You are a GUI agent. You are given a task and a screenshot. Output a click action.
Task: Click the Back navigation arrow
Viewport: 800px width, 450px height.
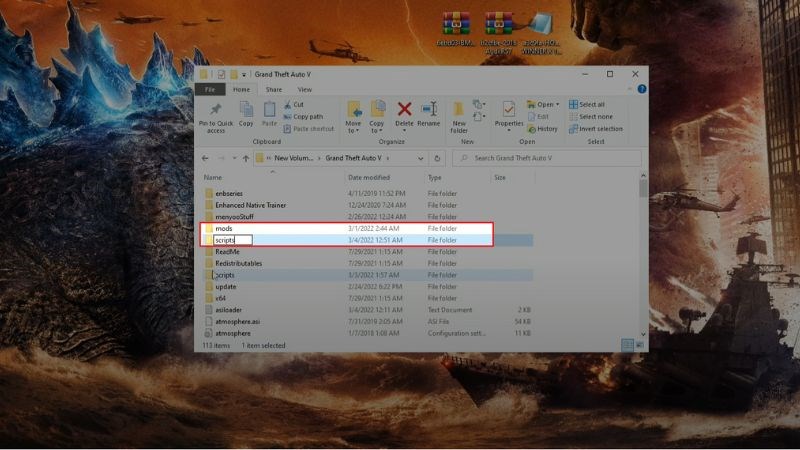point(205,158)
